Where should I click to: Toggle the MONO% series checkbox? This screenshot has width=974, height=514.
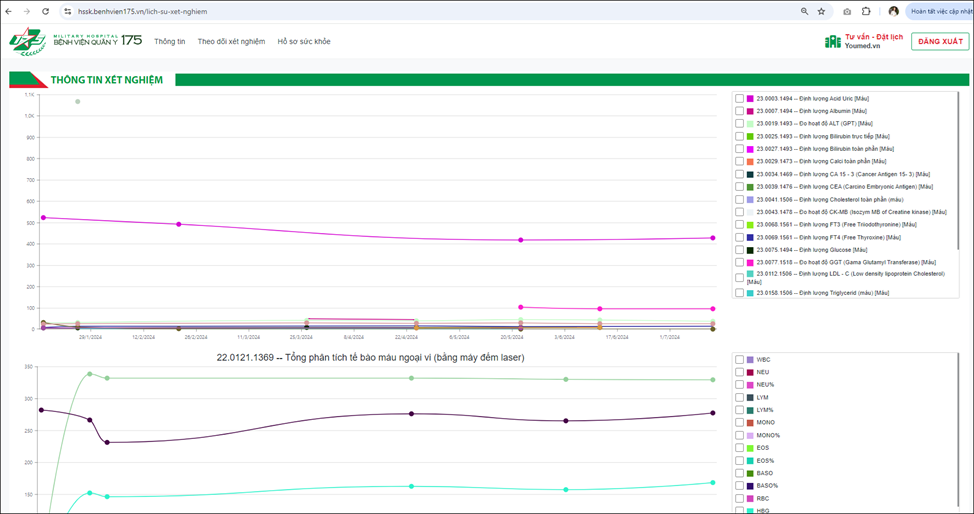click(x=739, y=435)
